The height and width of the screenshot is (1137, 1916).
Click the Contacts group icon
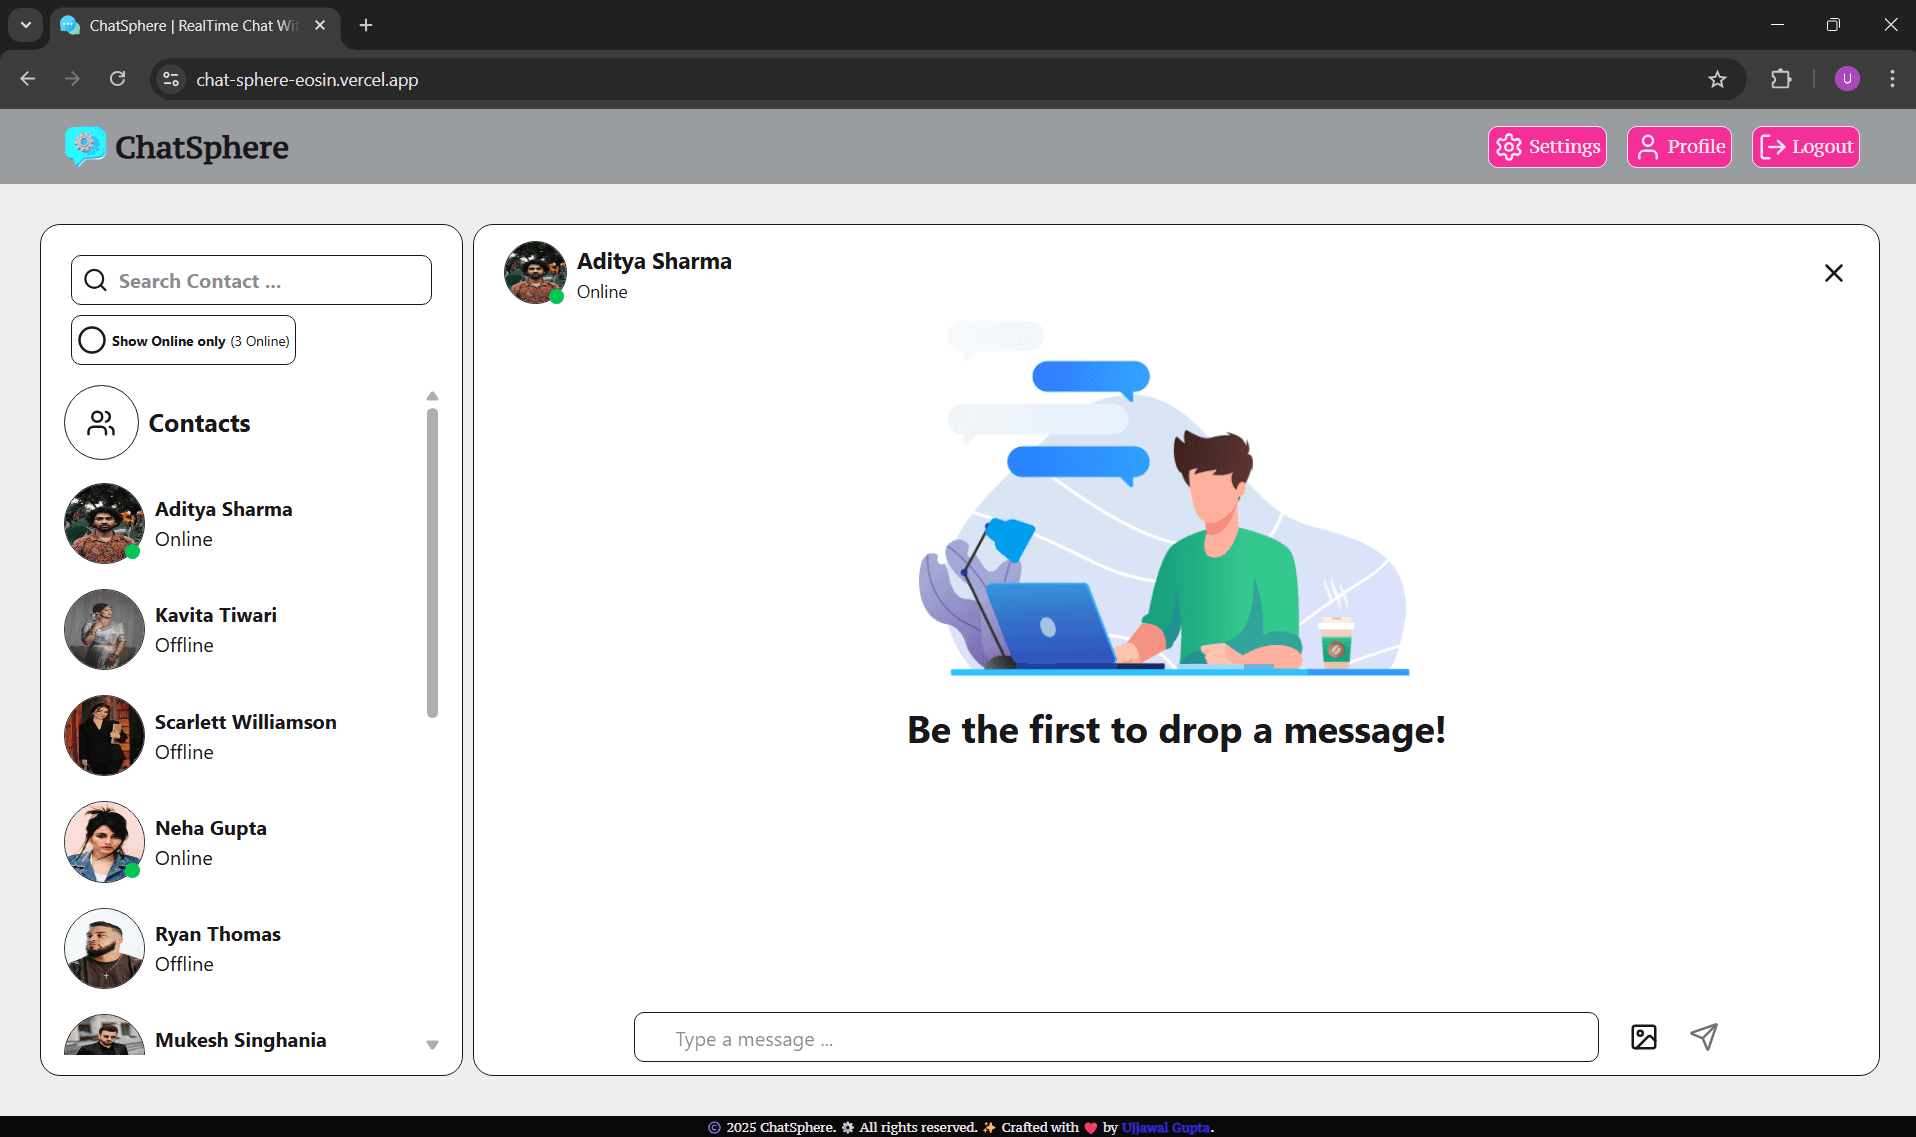click(x=100, y=422)
